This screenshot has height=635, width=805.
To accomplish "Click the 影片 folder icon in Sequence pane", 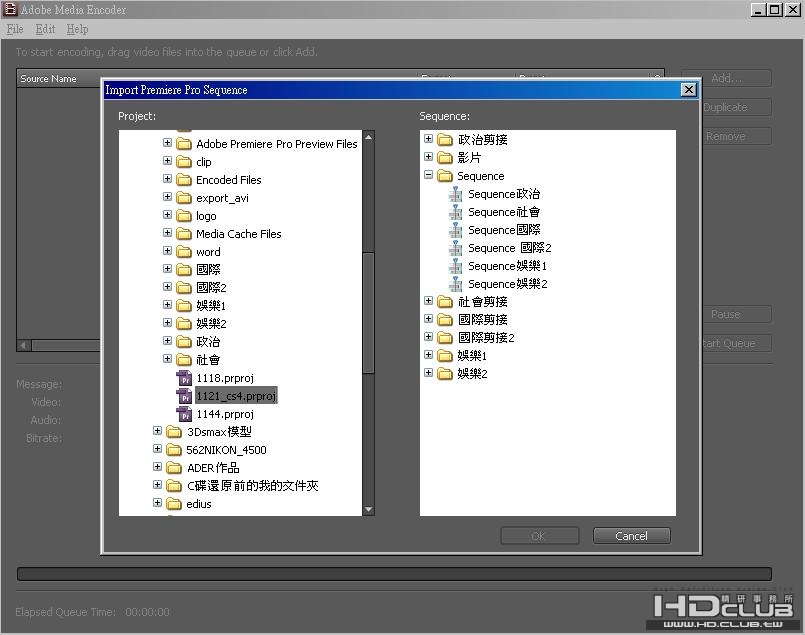I will [445, 158].
